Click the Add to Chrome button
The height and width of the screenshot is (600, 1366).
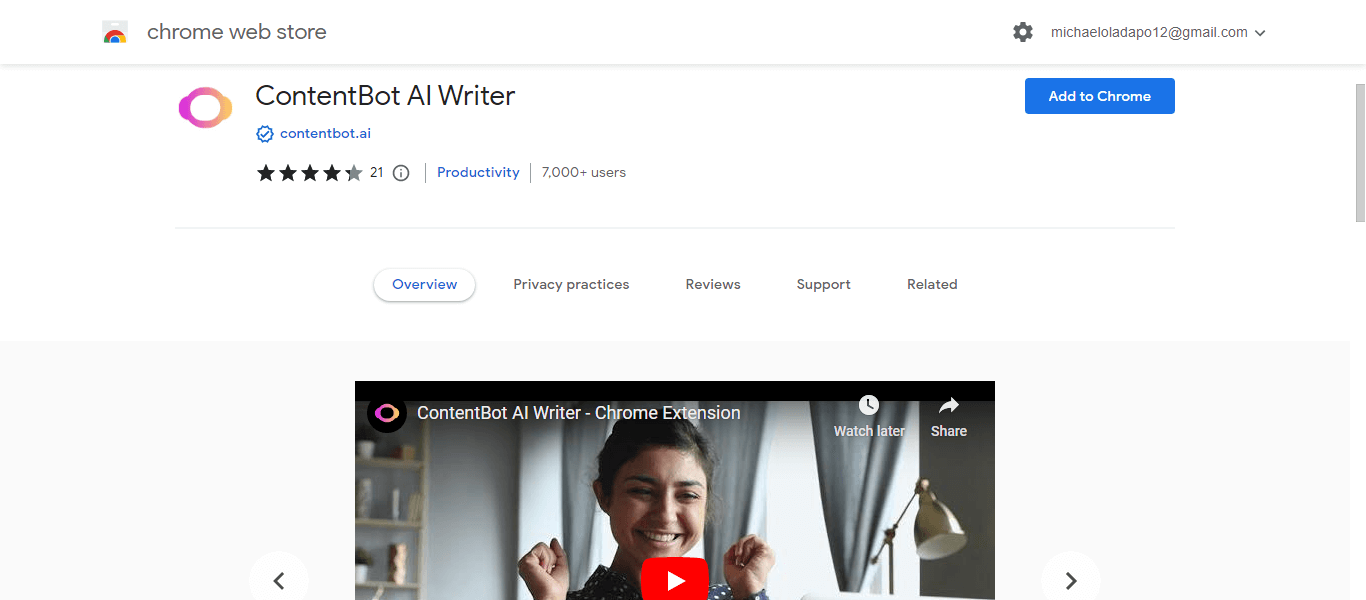pos(1100,96)
